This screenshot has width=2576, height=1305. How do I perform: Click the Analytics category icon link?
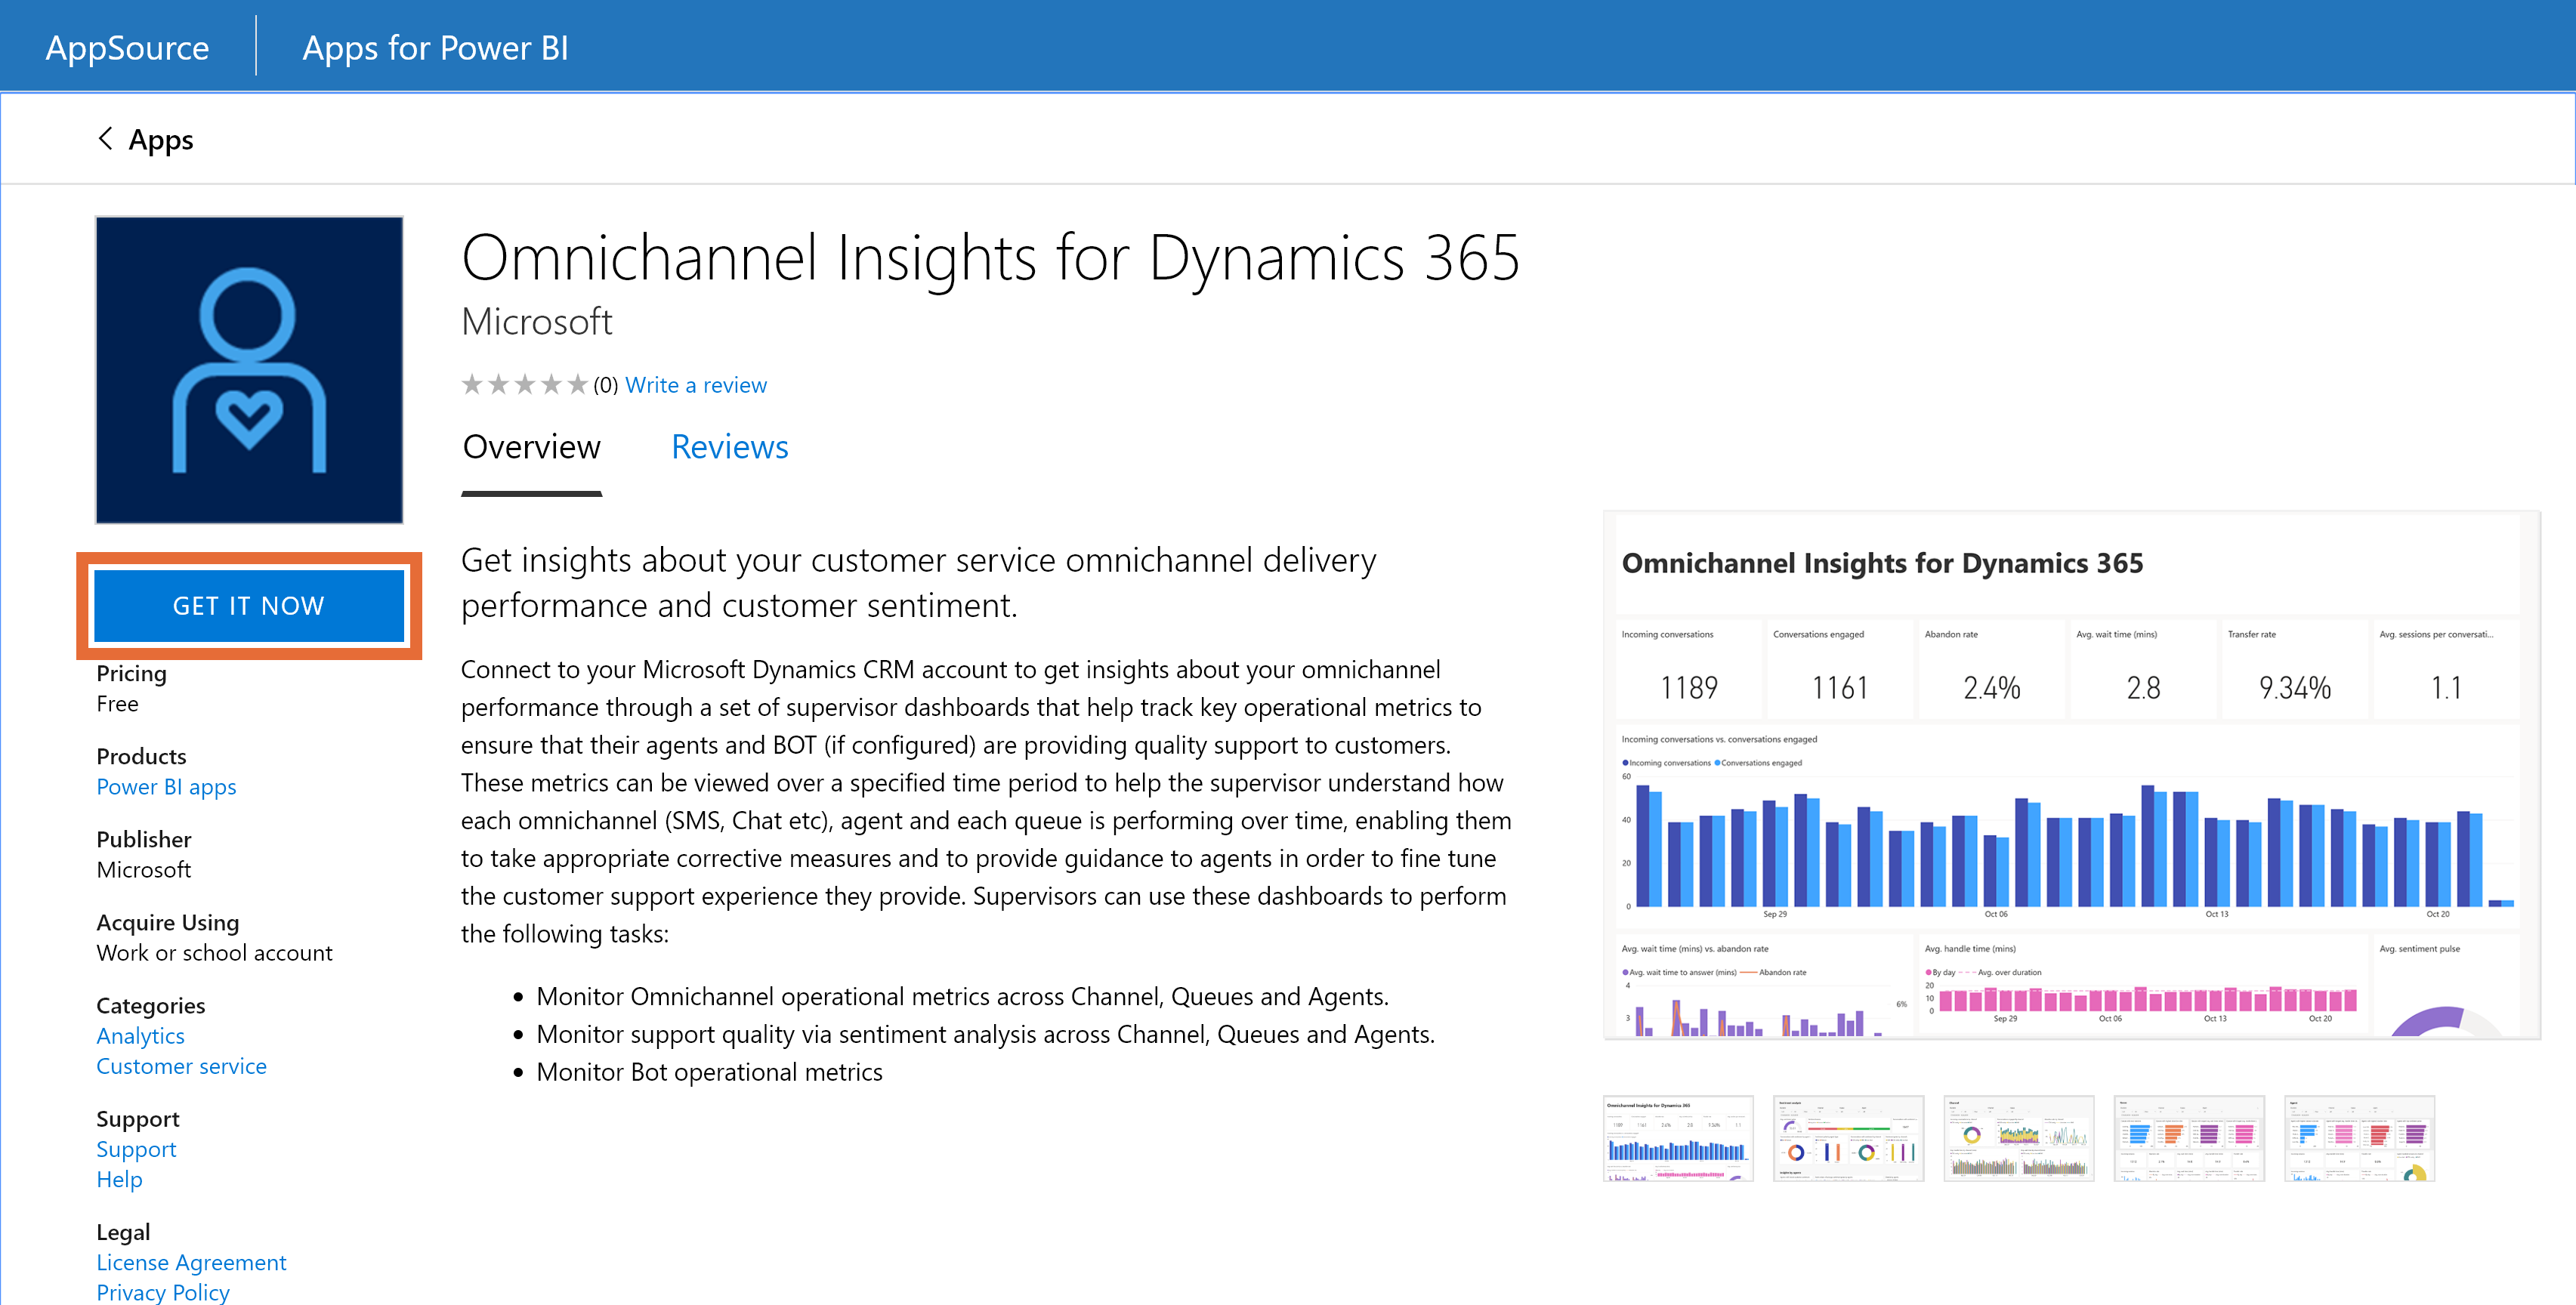click(137, 1035)
